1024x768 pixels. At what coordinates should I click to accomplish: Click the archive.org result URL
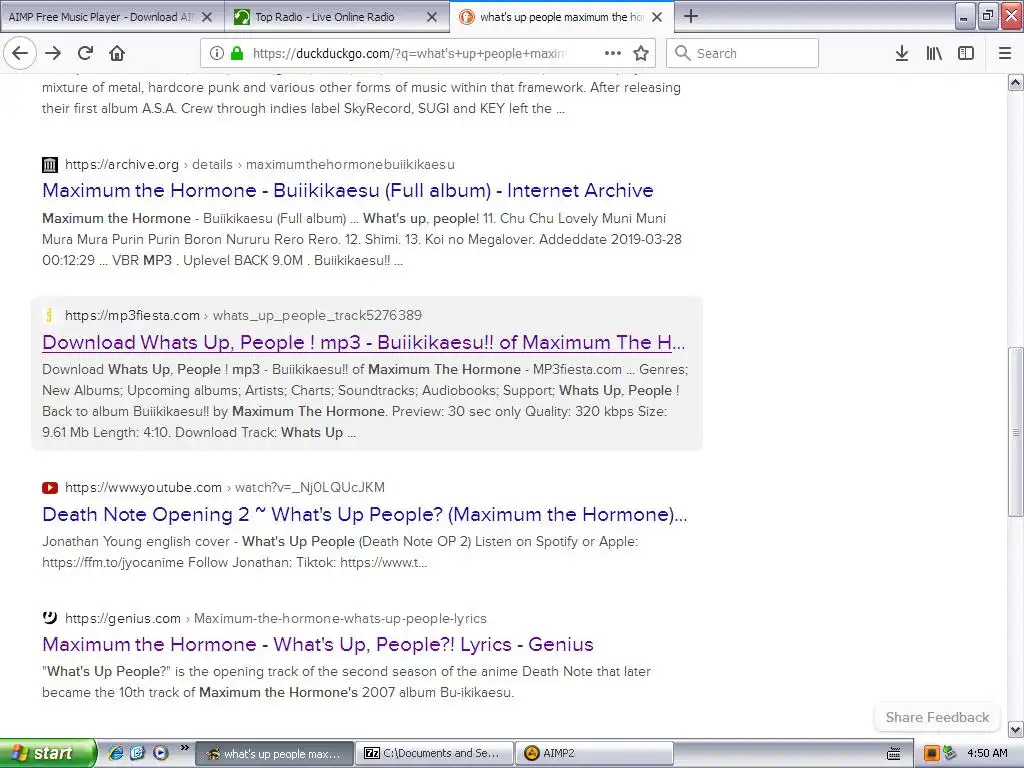(x=259, y=165)
